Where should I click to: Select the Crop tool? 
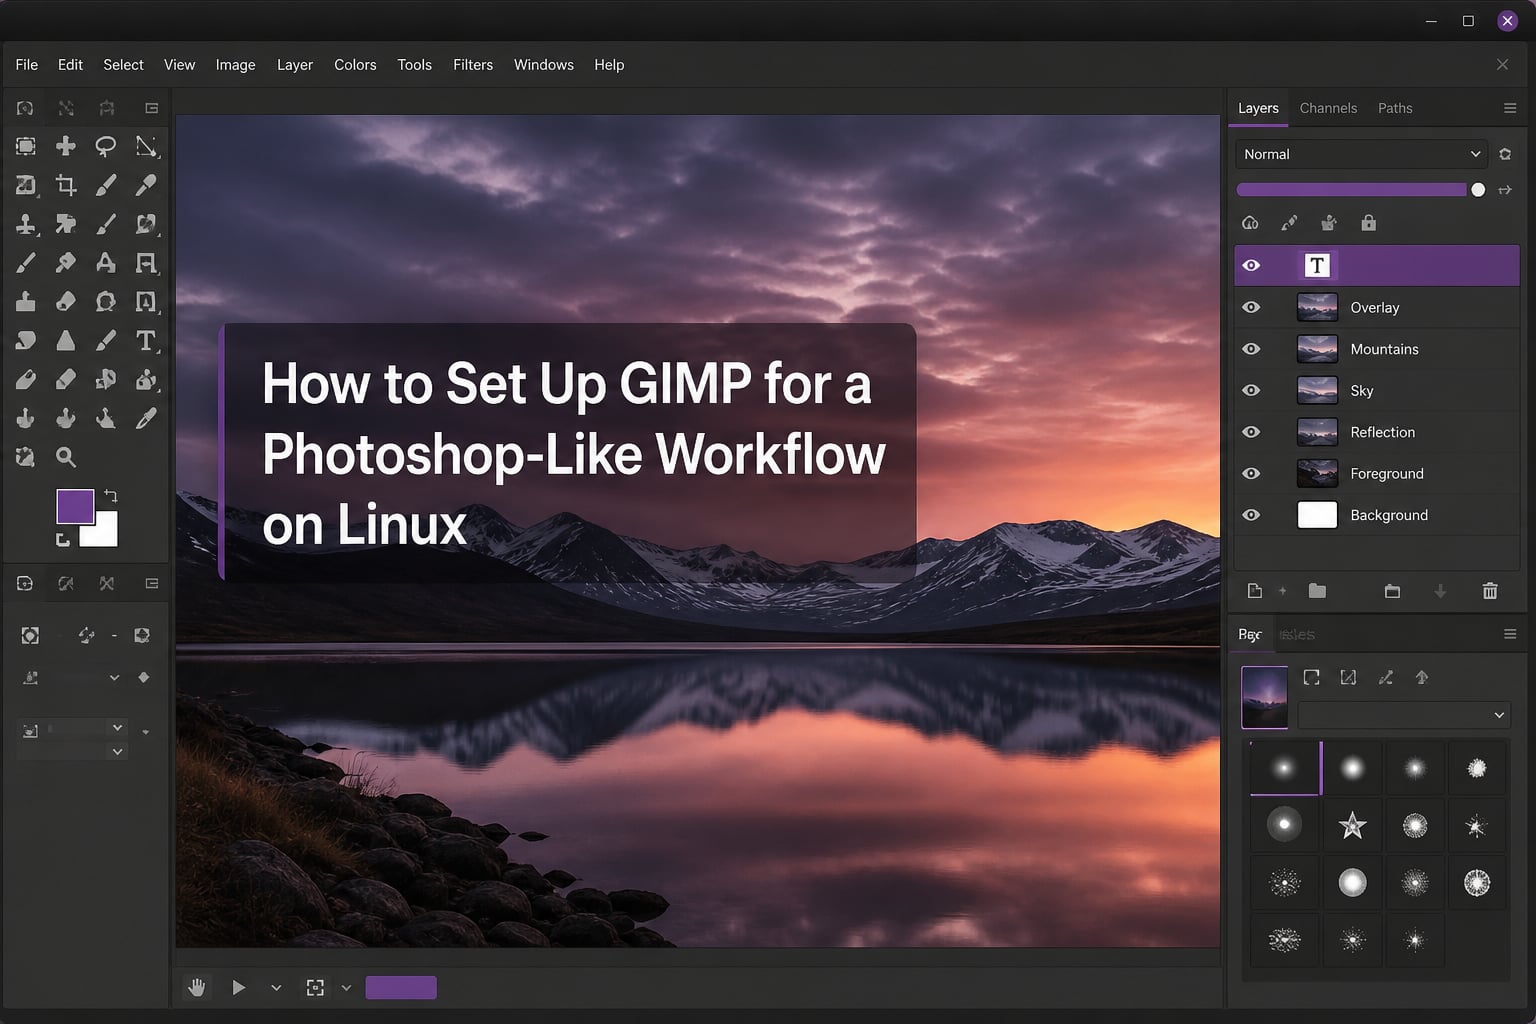(x=66, y=185)
